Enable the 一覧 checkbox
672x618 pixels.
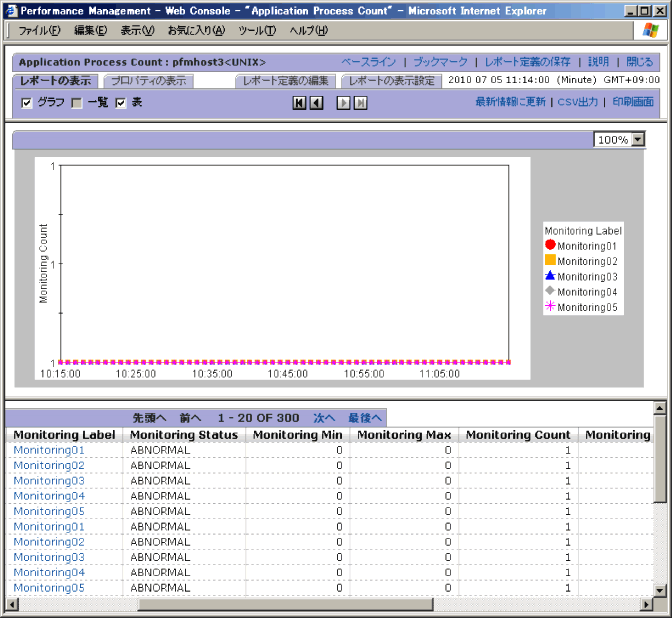pyautogui.click(x=77, y=103)
